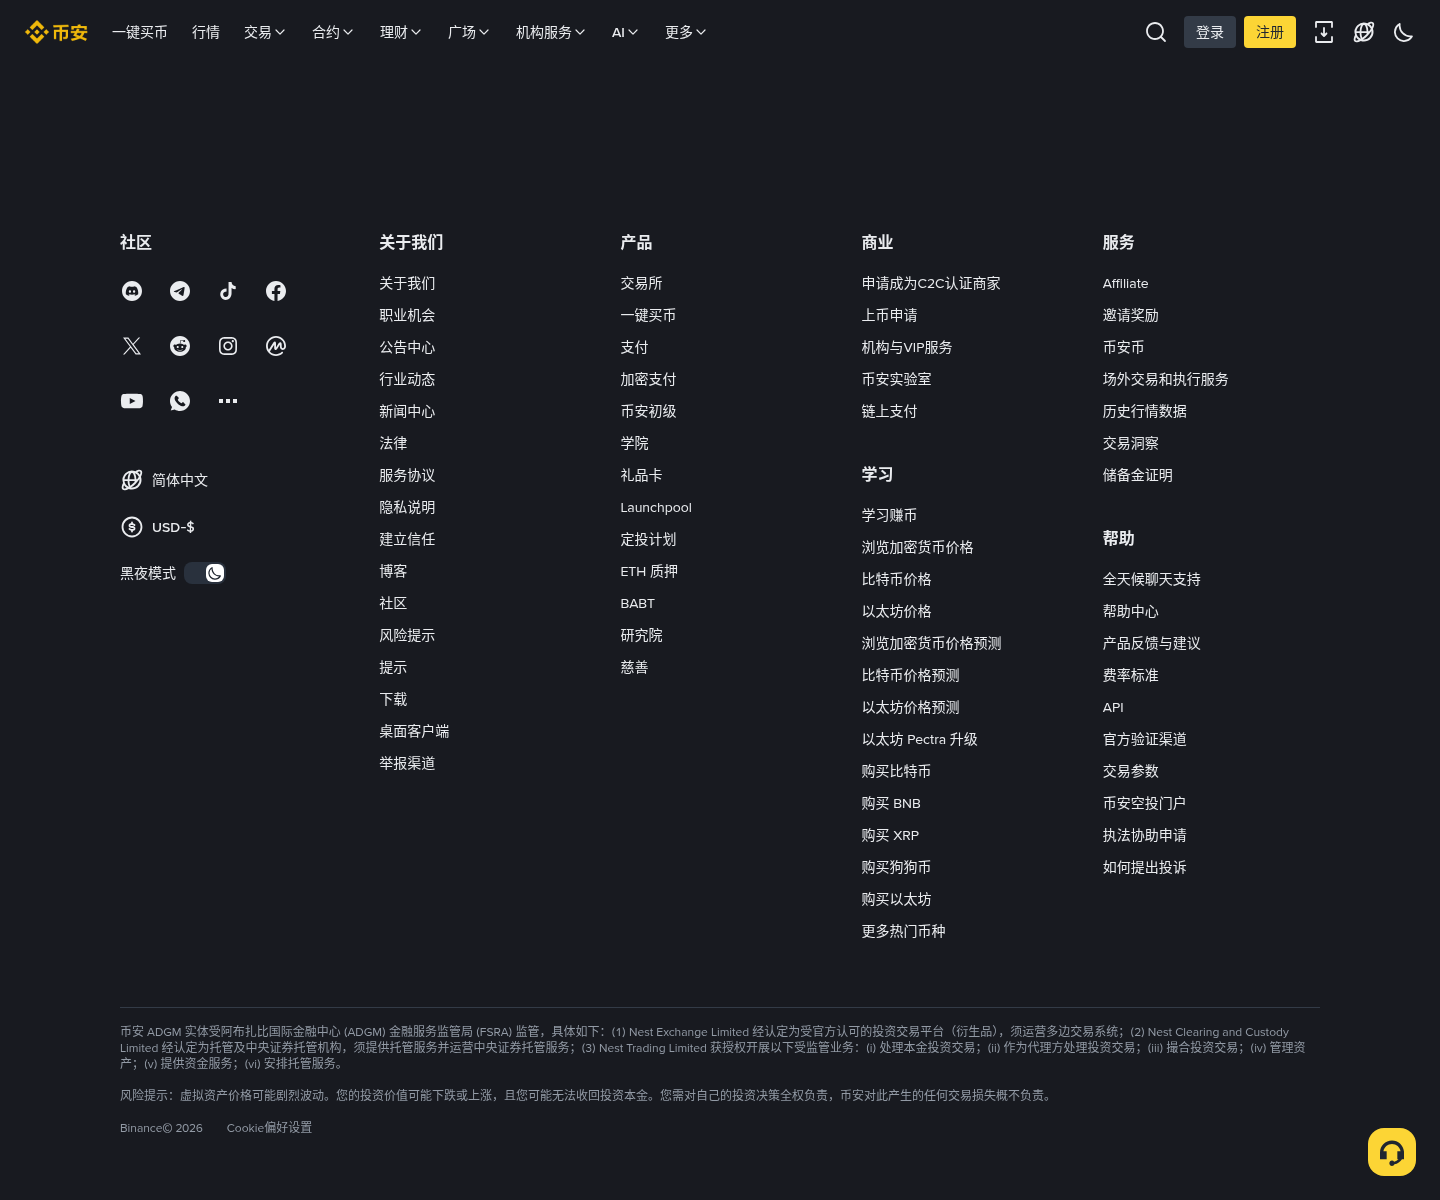Expand the 广场 dropdown menu
The width and height of the screenshot is (1440, 1200).
[469, 32]
